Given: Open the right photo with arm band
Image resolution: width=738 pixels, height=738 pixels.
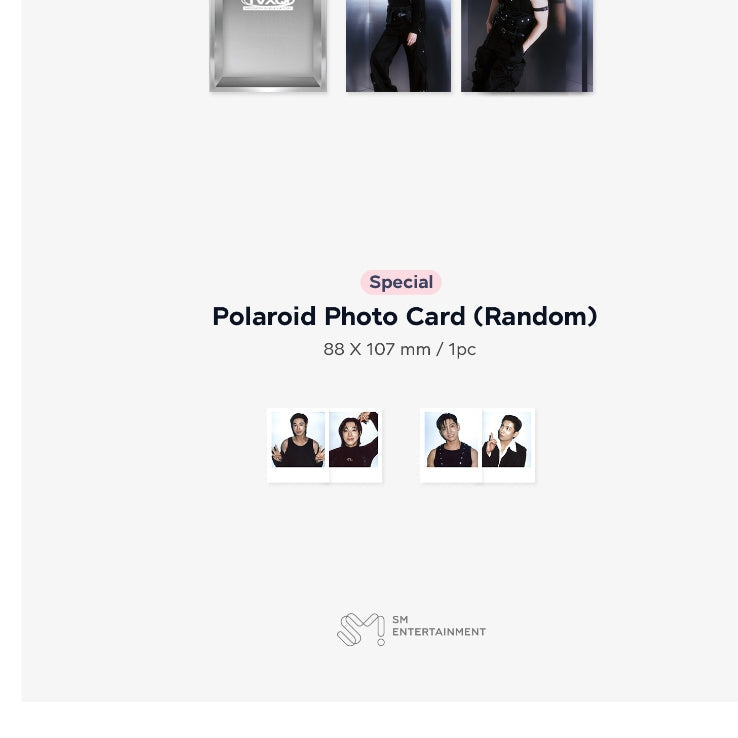Looking at the screenshot, I should [x=527, y=46].
